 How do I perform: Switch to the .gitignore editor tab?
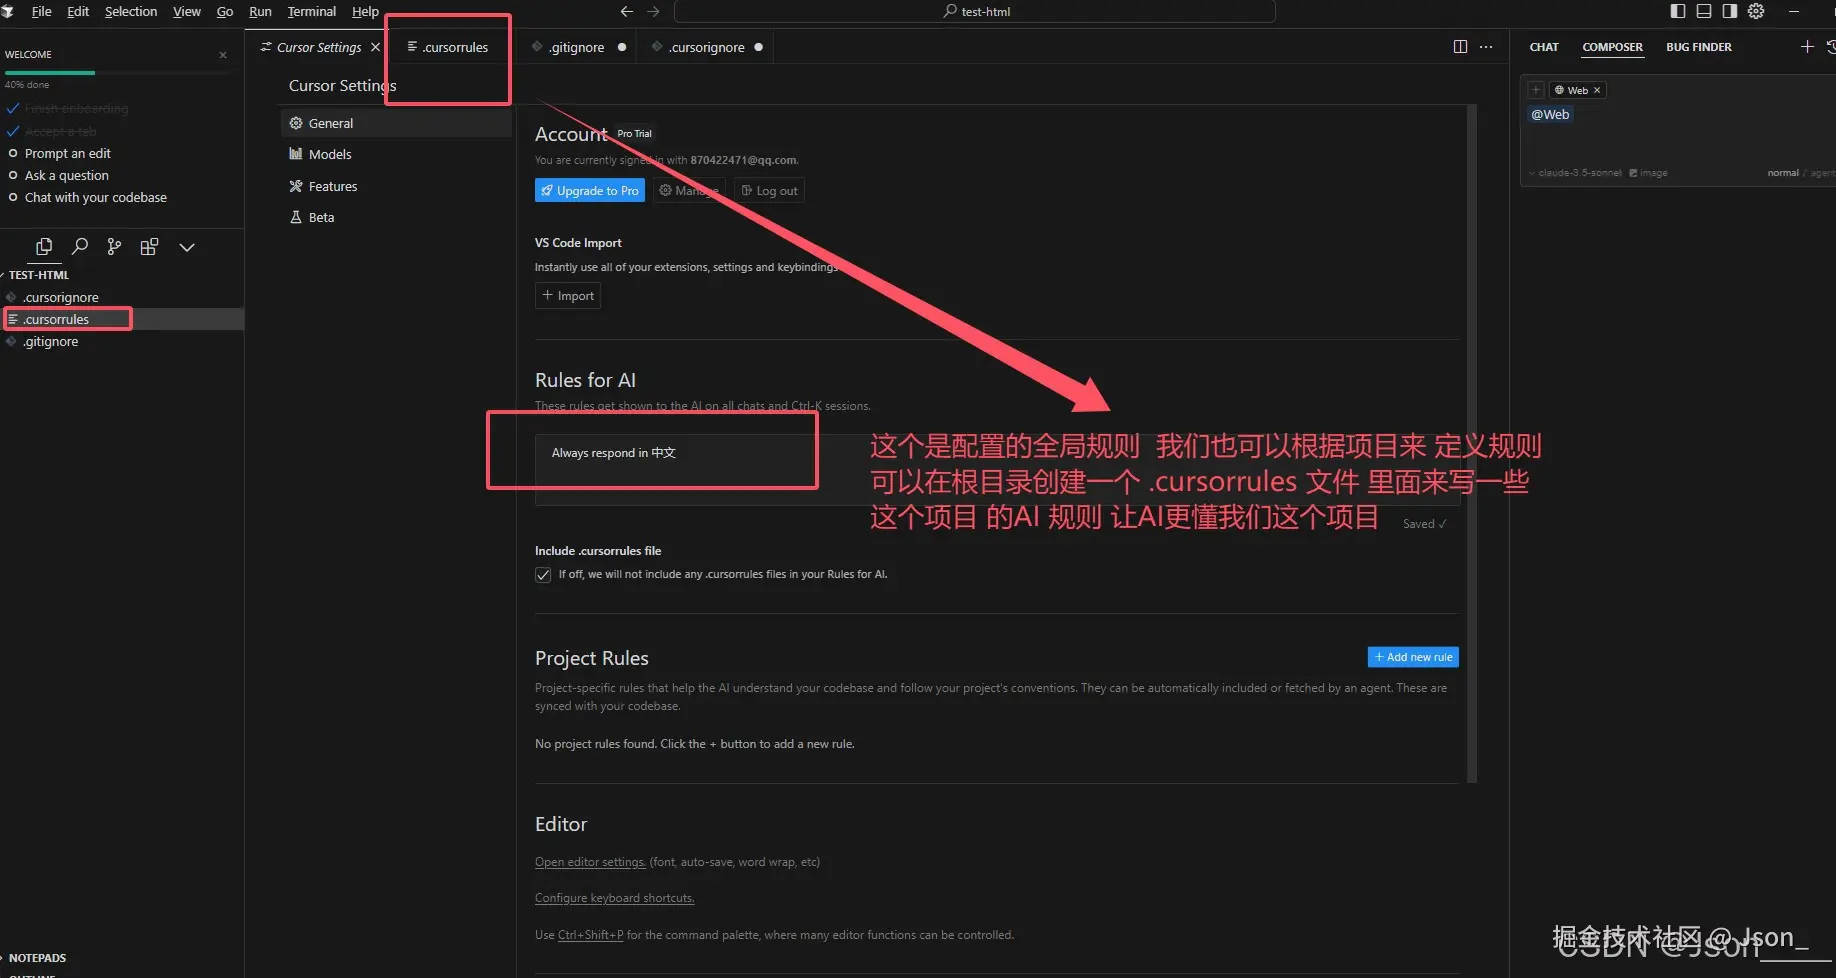pyautogui.click(x=578, y=47)
